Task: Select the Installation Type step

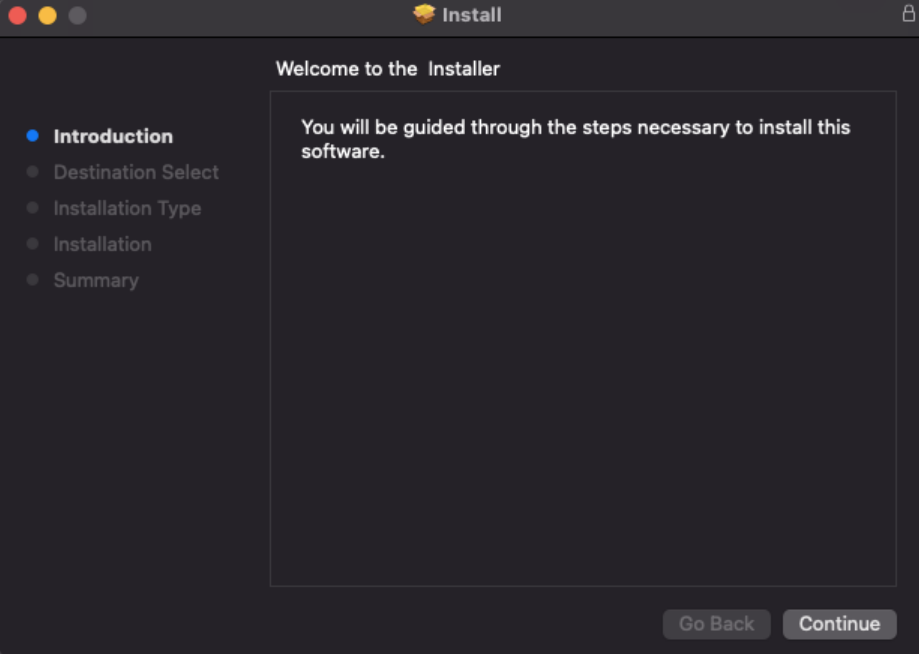Action: (127, 208)
